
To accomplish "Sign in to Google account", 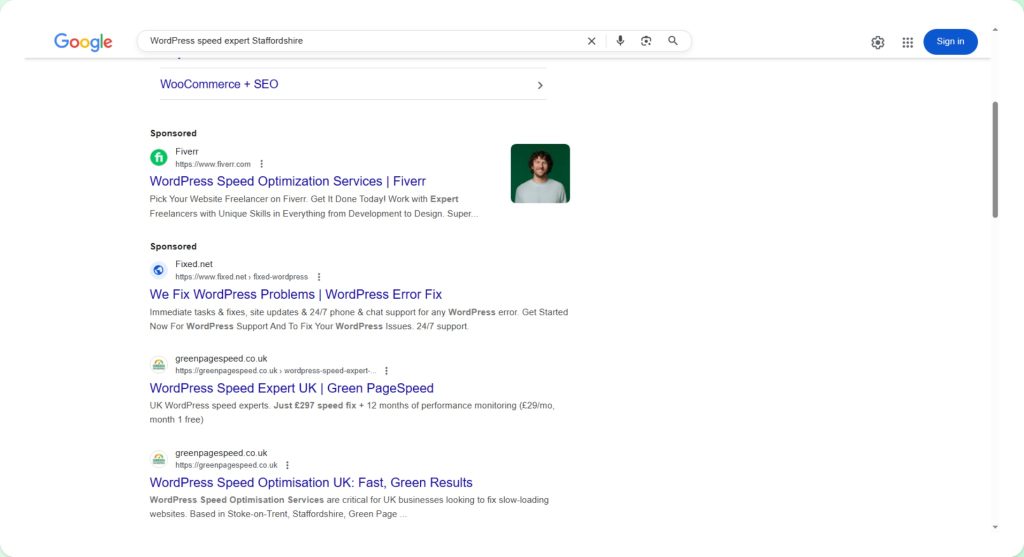I will point(950,42).
